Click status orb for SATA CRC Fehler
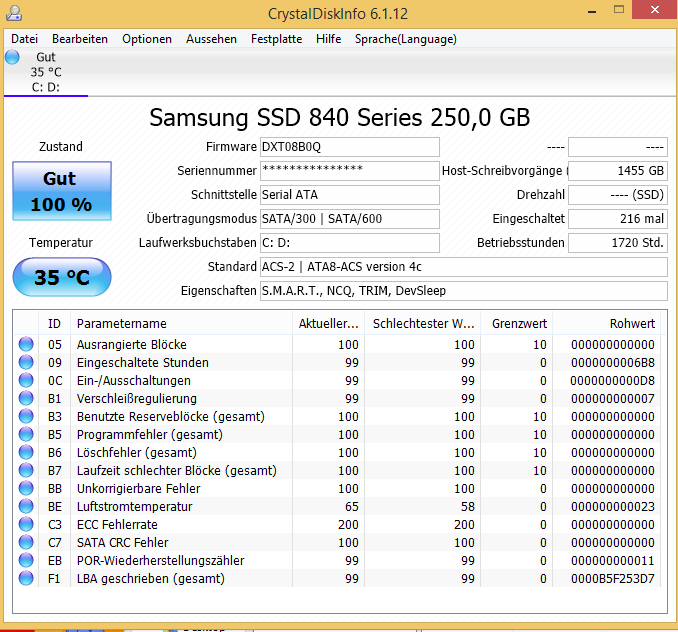The image size is (678, 632). point(26,543)
